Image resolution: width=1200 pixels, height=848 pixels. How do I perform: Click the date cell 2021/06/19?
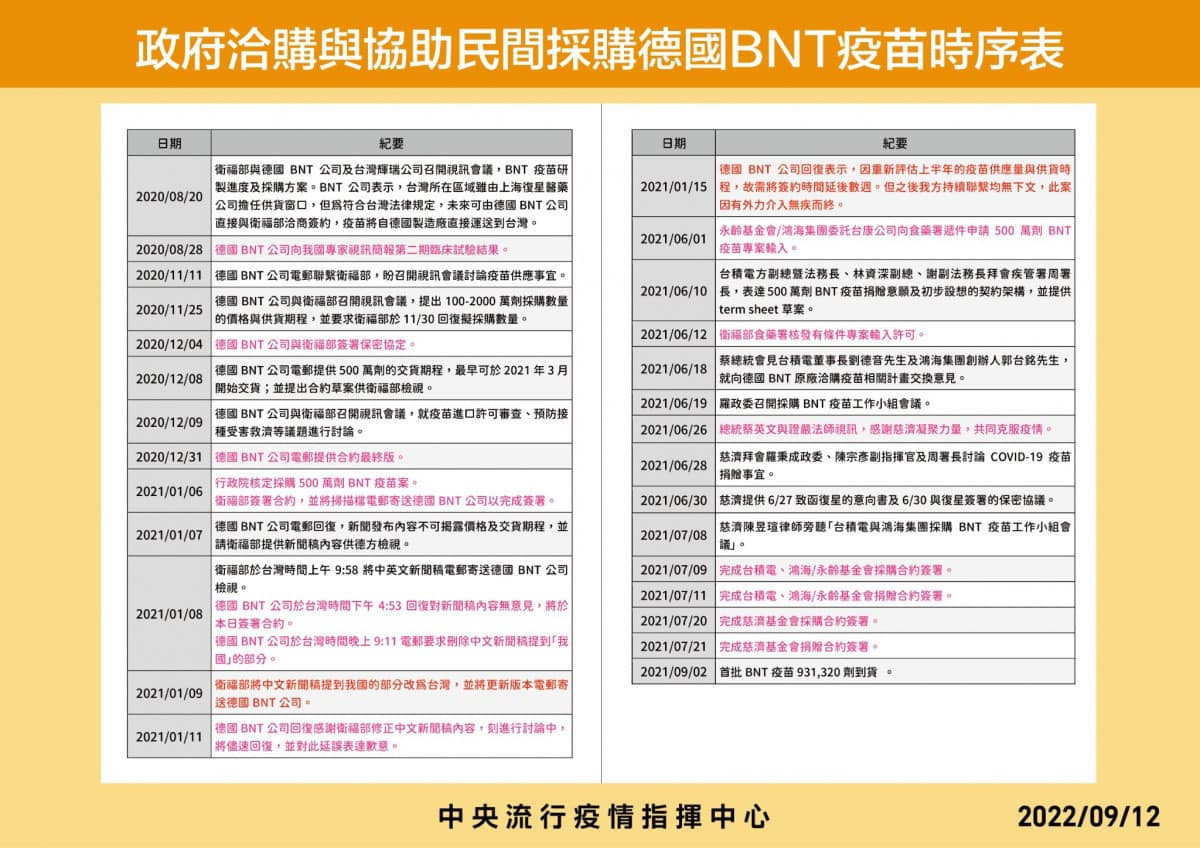pyautogui.click(x=673, y=404)
